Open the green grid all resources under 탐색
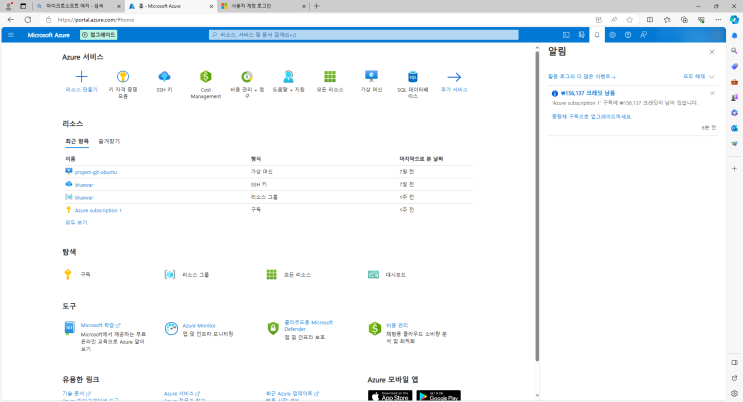Image resolution: width=743 pixels, height=402 pixels. click(272, 274)
